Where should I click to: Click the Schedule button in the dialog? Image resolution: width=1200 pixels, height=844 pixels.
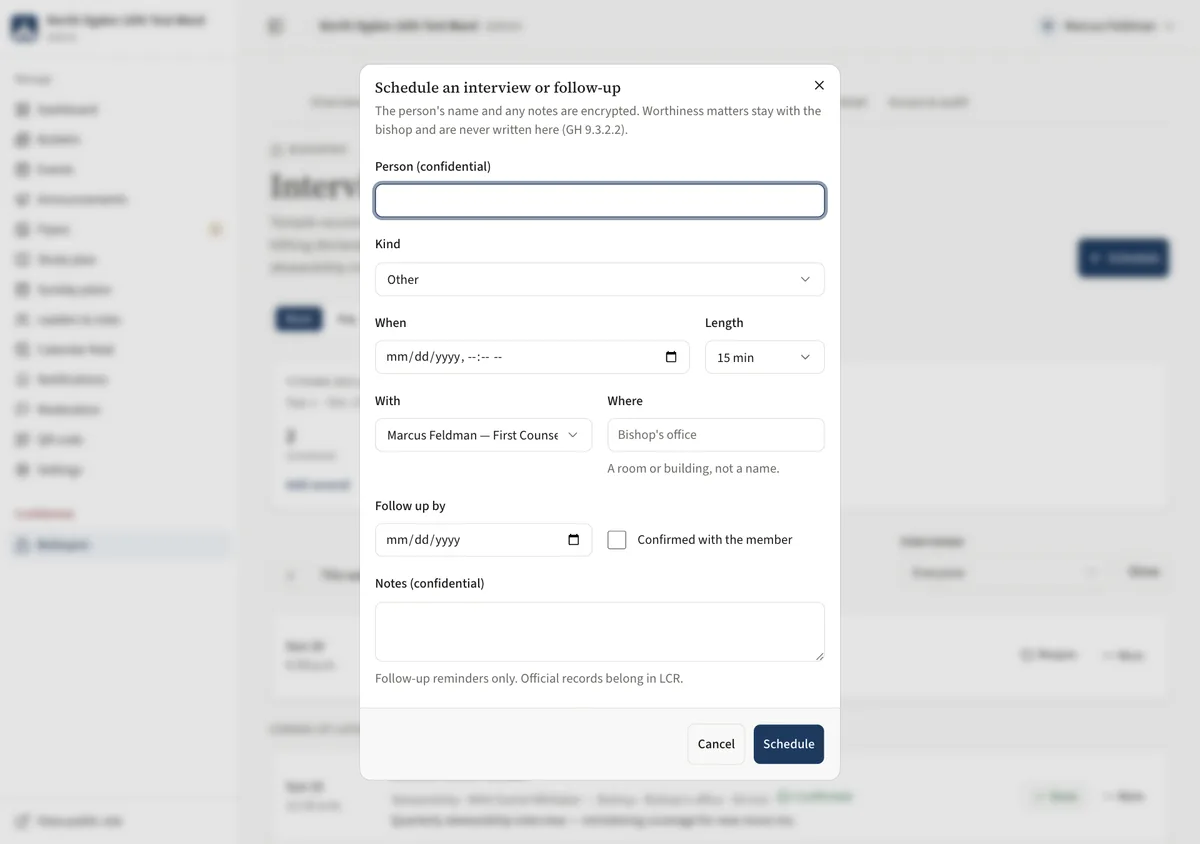click(x=789, y=744)
